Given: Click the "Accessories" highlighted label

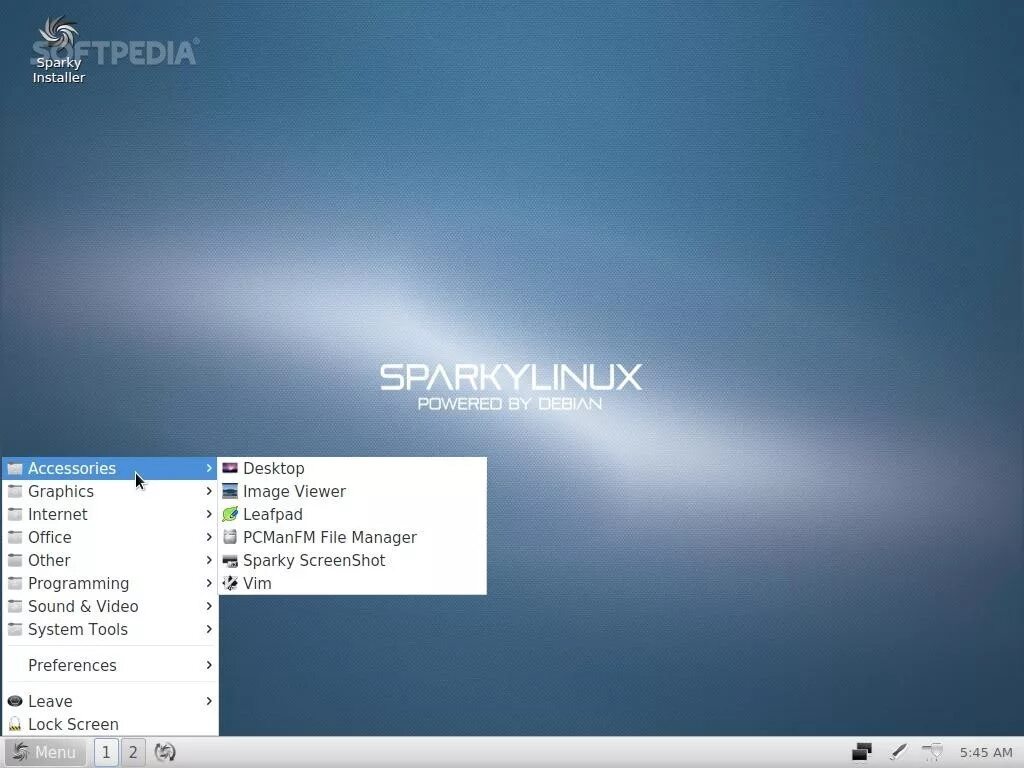Looking at the screenshot, I should point(72,468).
